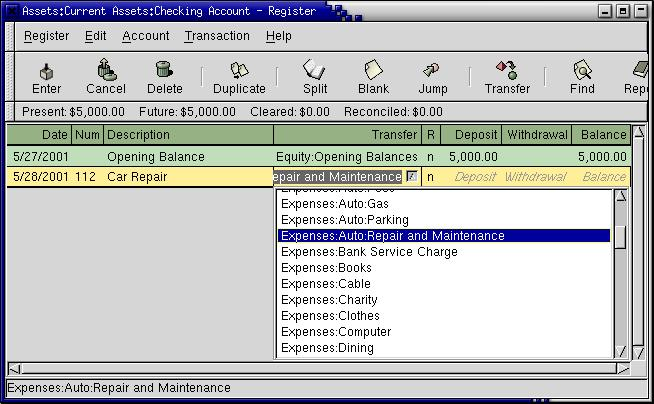Toggle reconciled flag on Opening Balance row
The width and height of the screenshot is (654, 404).
[x=431, y=157]
